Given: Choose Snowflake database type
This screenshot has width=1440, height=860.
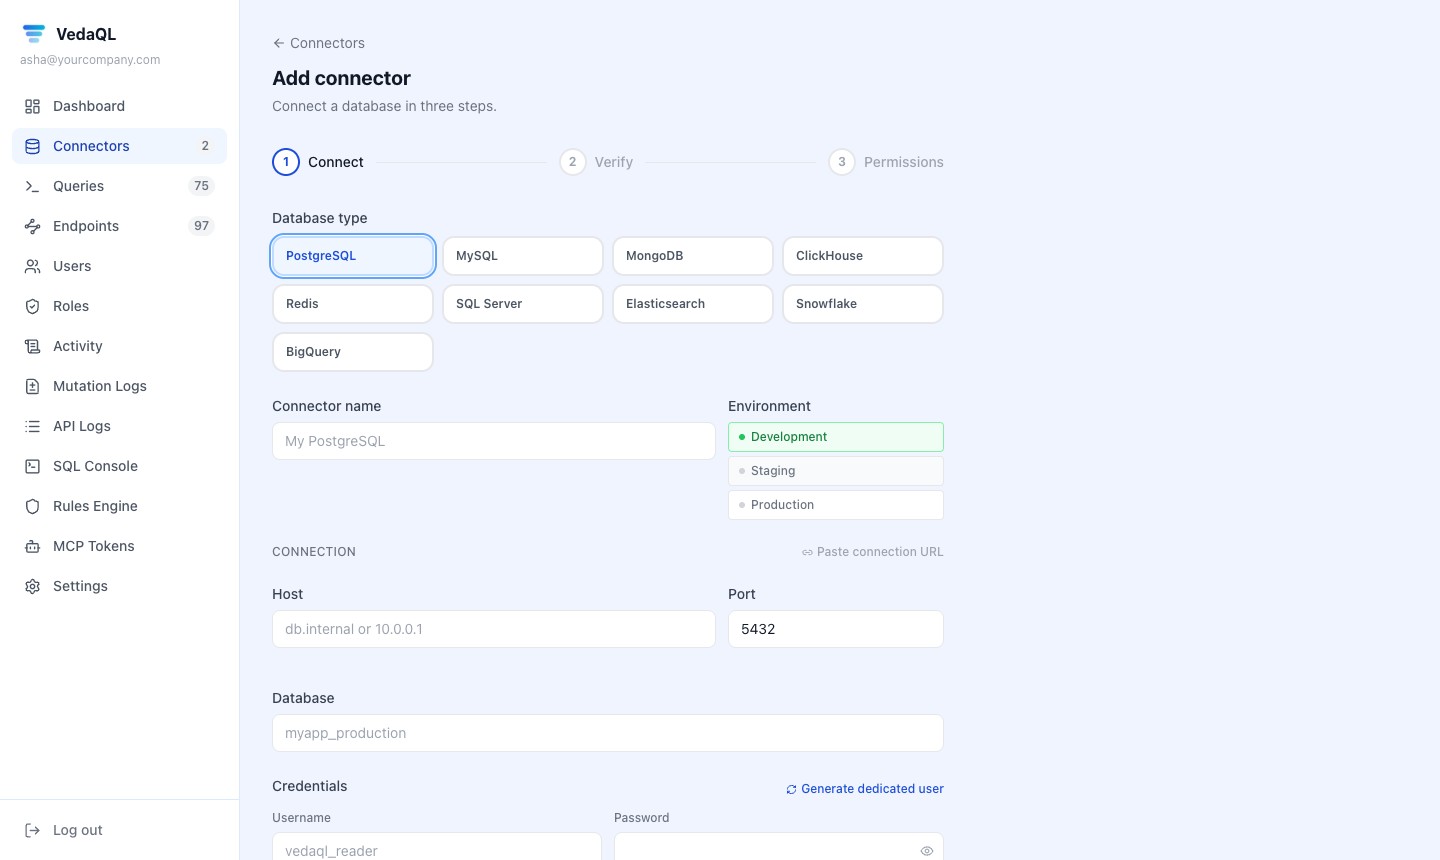Looking at the screenshot, I should pyautogui.click(x=863, y=304).
